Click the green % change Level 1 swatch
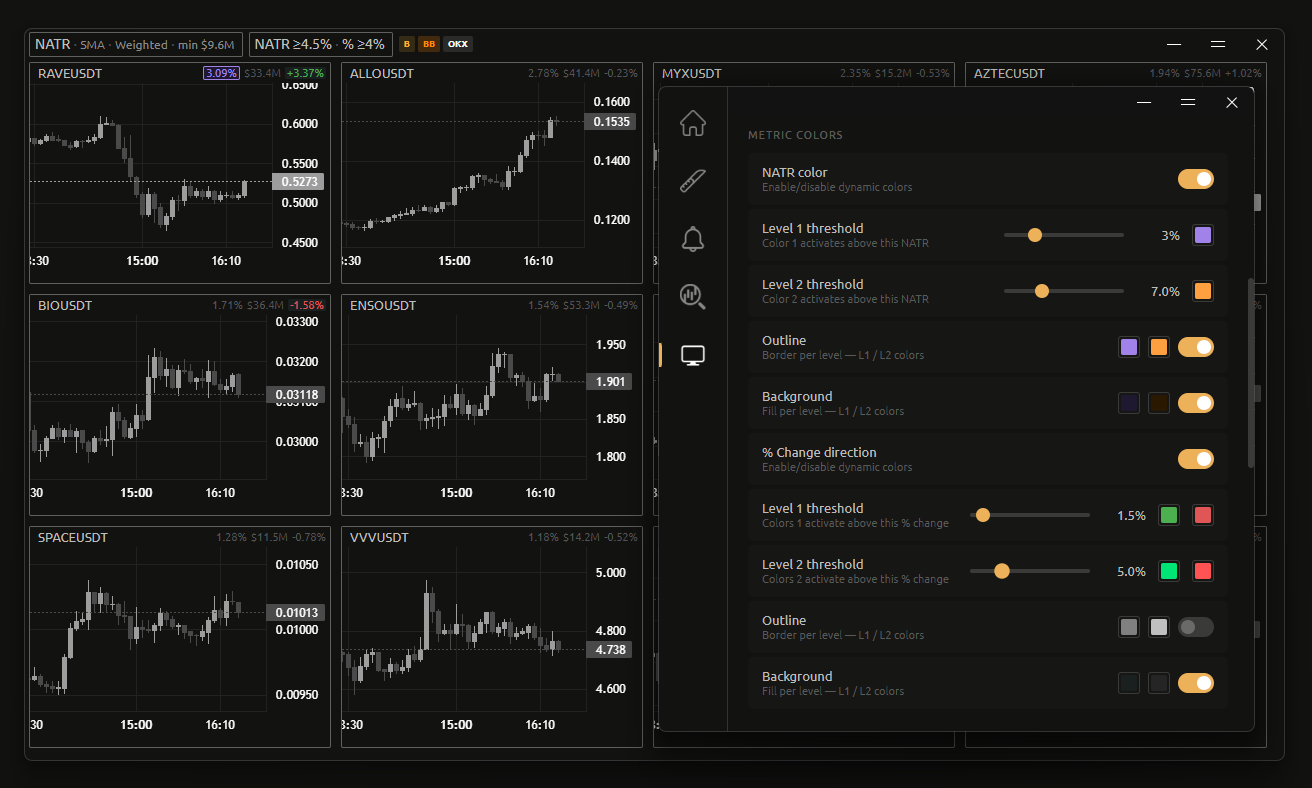1312x788 pixels. (x=1168, y=515)
